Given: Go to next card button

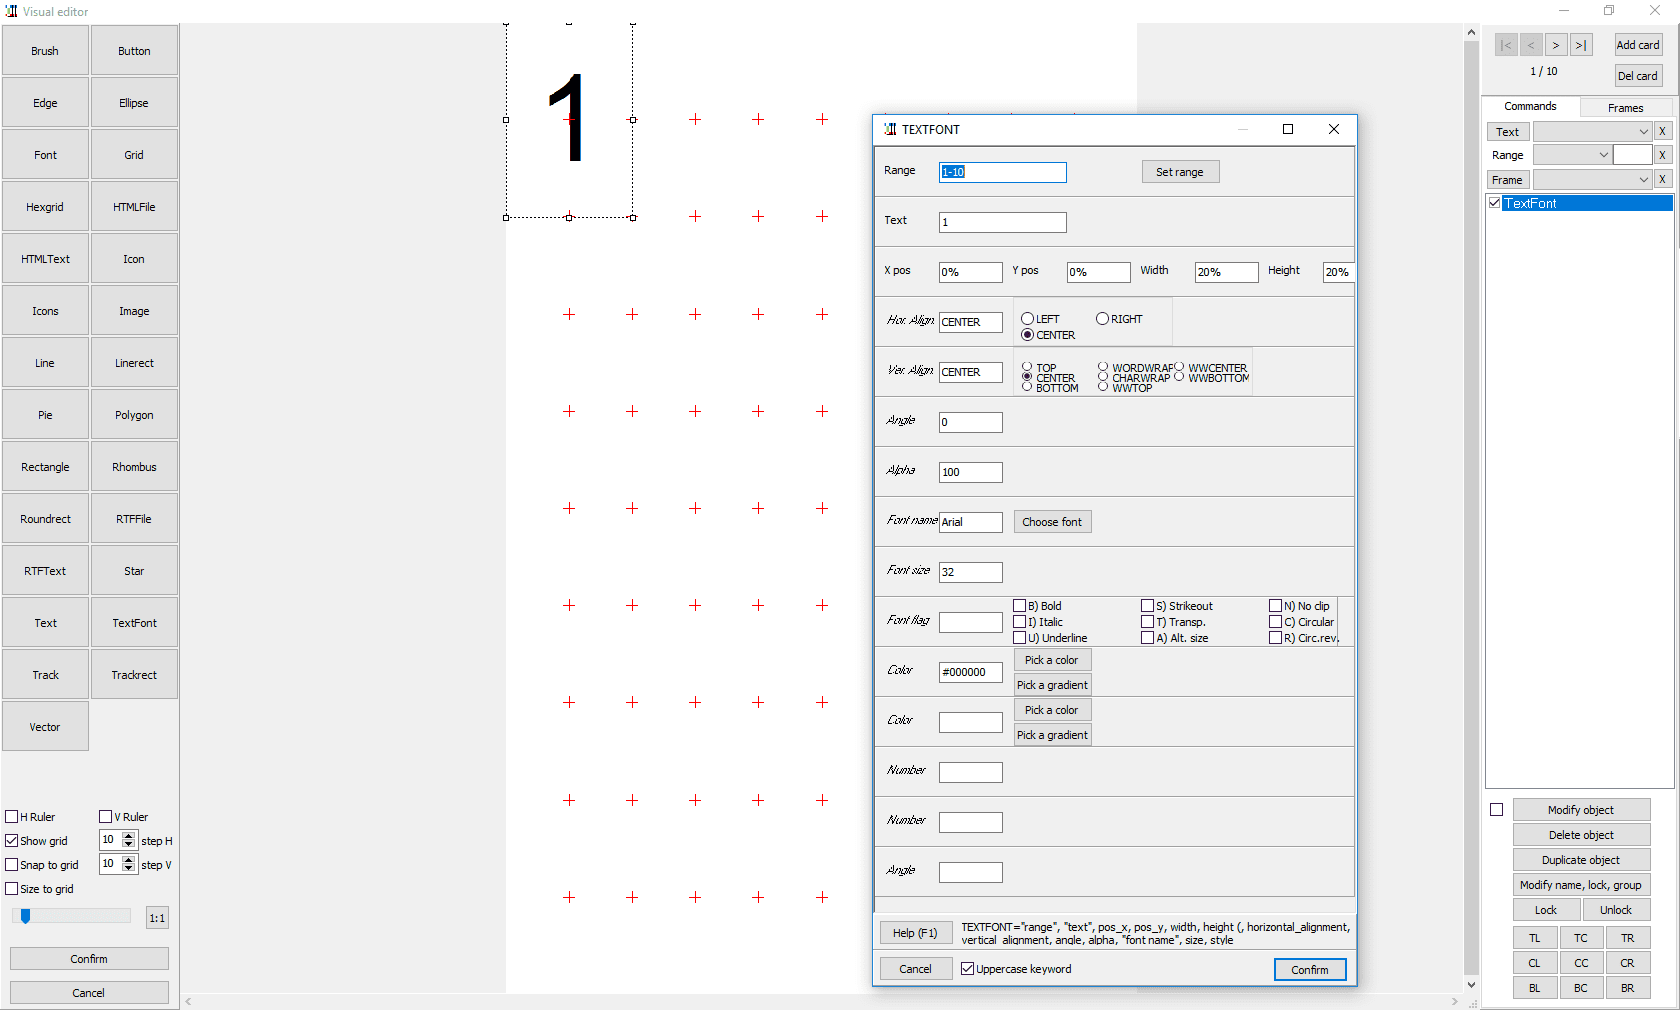Looking at the screenshot, I should tap(1556, 45).
